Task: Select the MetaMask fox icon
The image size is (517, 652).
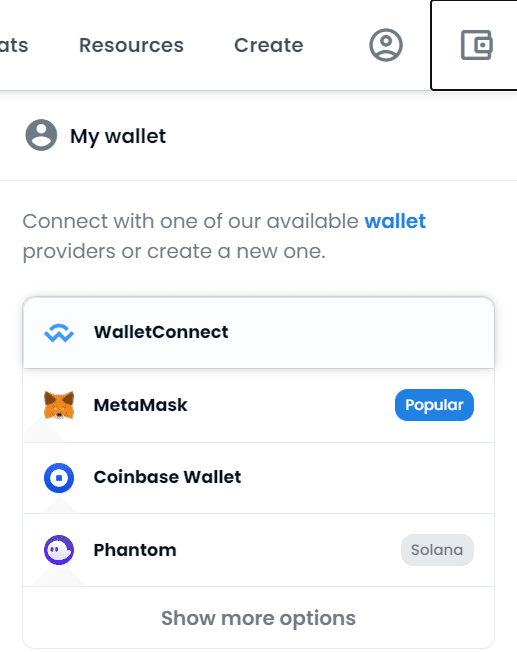Action: click(59, 405)
